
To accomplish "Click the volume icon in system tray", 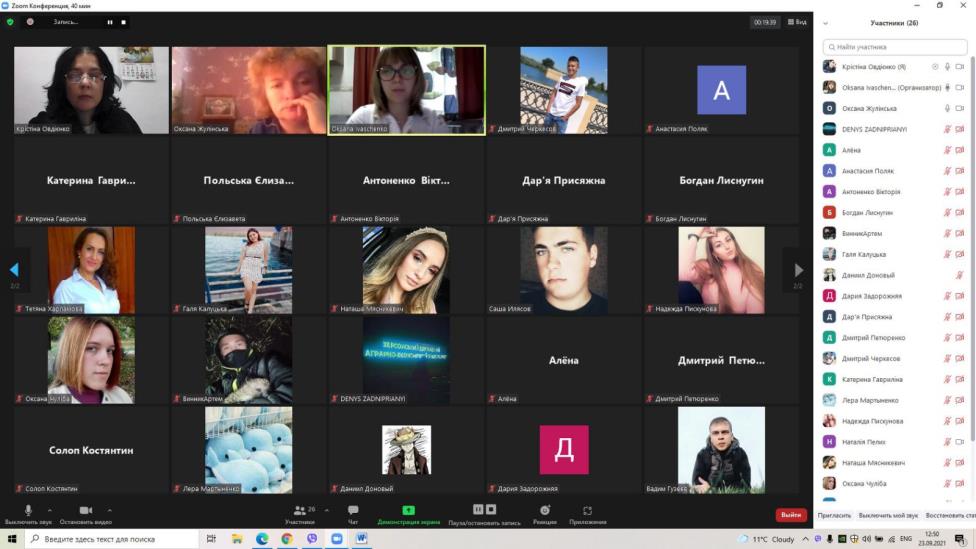I will tap(866, 539).
